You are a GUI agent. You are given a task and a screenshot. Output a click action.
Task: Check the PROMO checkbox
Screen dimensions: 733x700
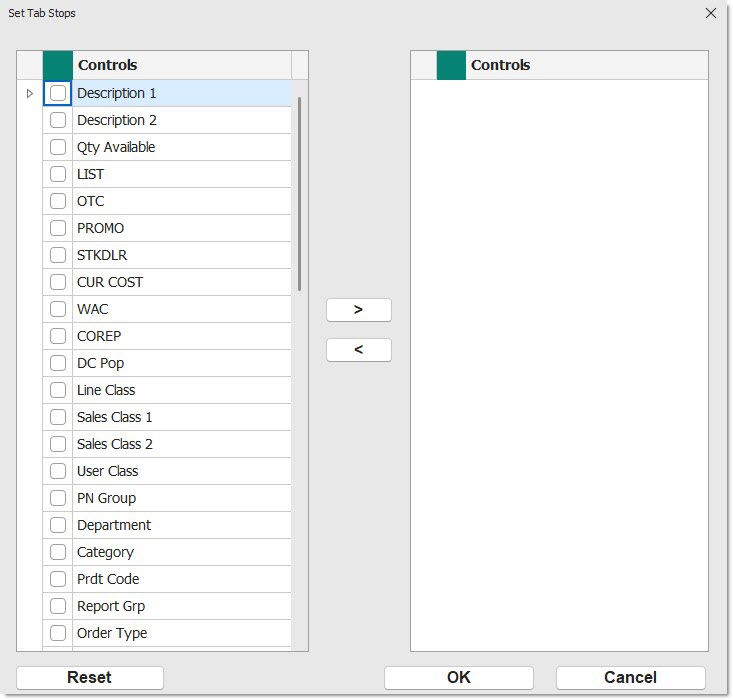(58, 228)
